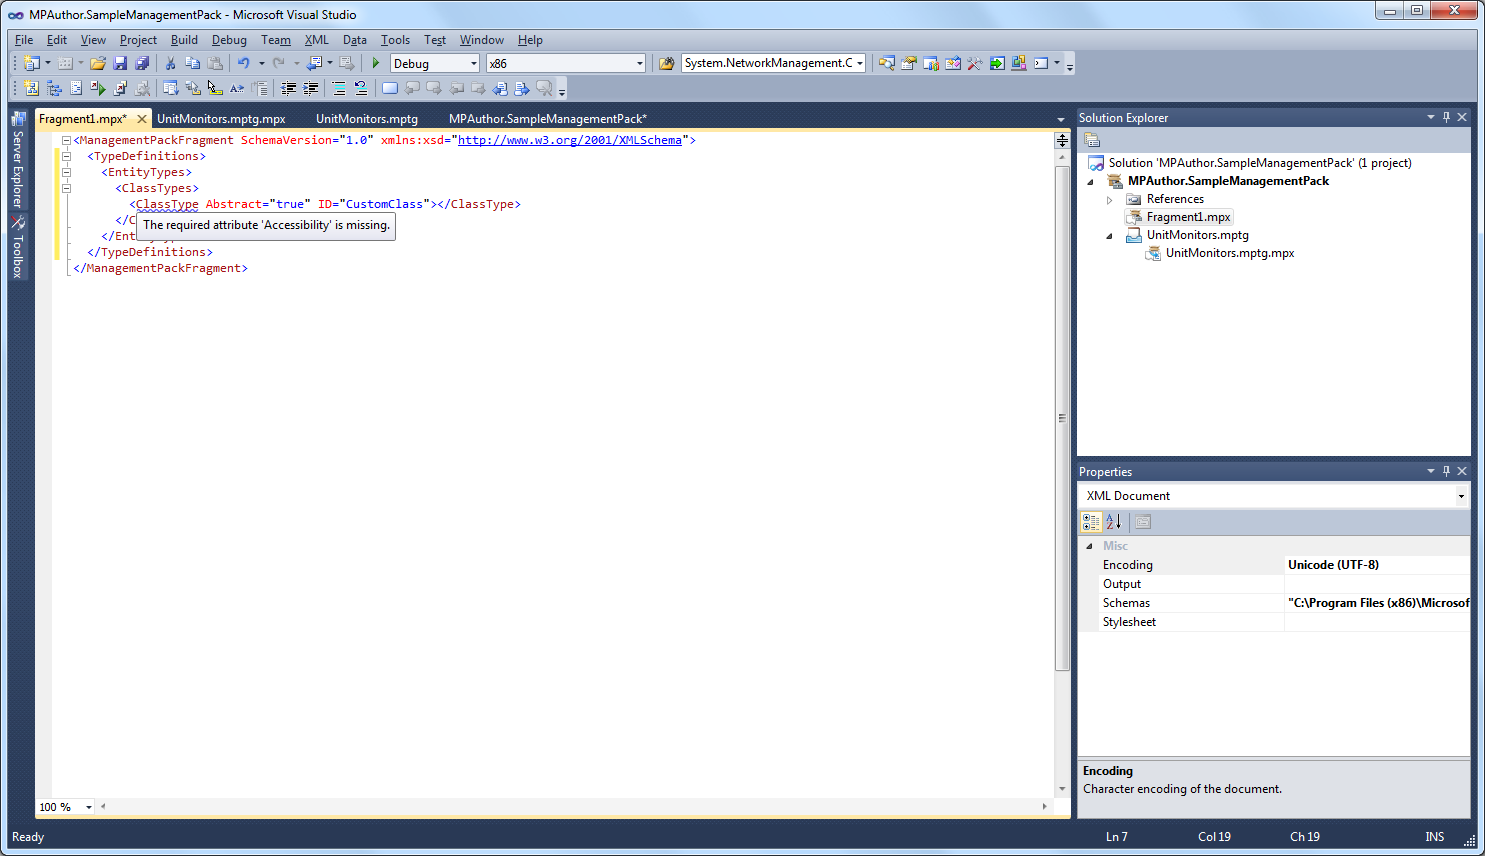Click the editor split-window handle
Image resolution: width=1485 pixels, height=856 pixels.
point(1062,141)
